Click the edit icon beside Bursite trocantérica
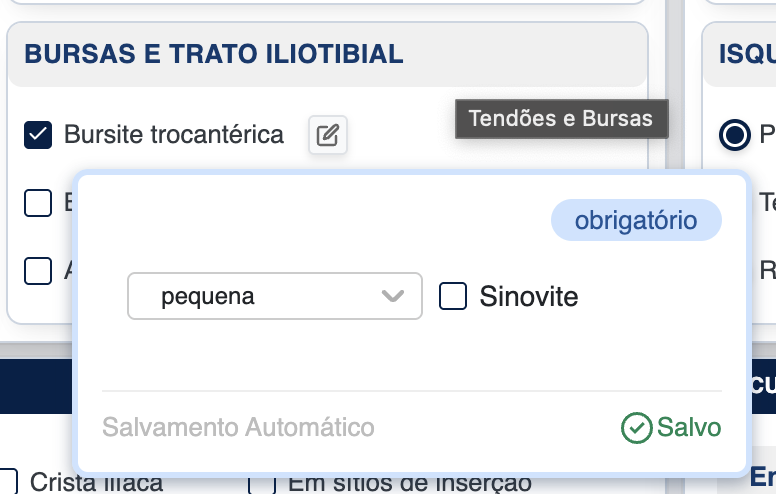The width and height of the screenshot is (776, 494). click(327, 135)
